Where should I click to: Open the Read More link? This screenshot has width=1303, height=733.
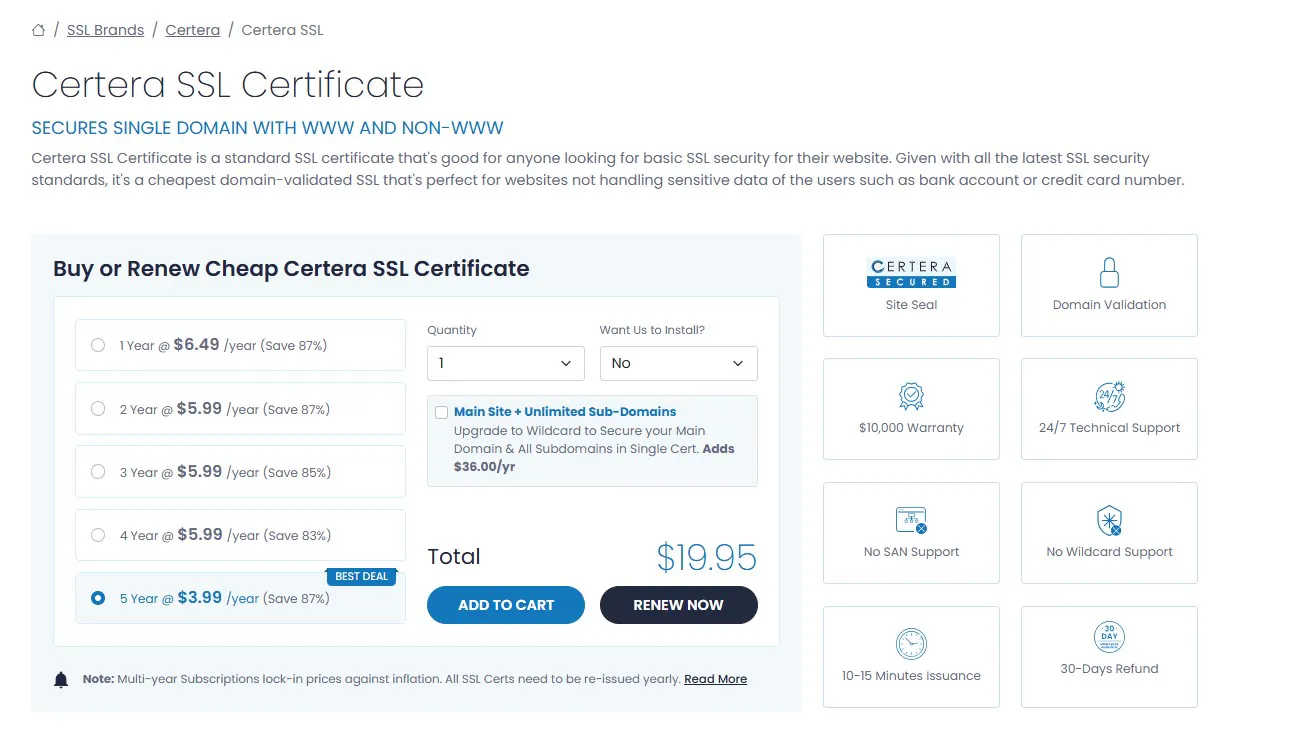click(715, 679)
